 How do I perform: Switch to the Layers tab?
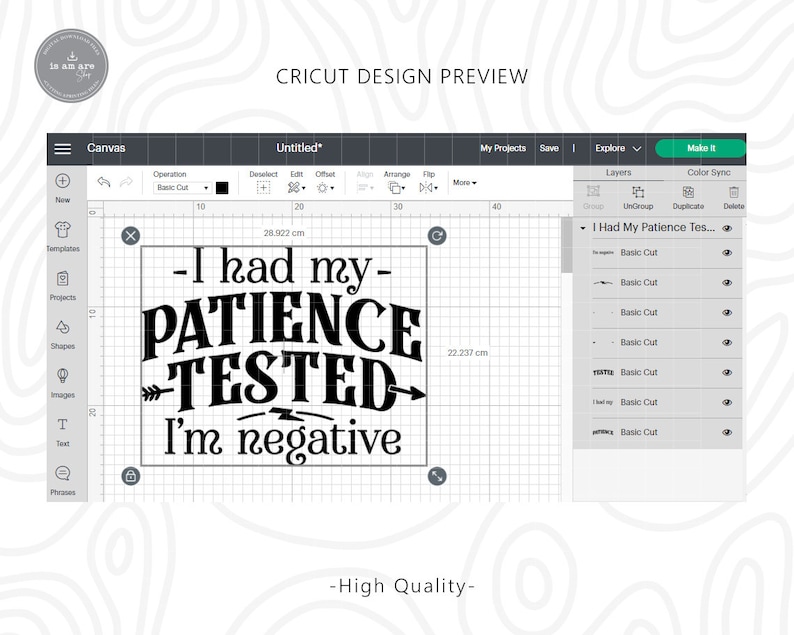click(618, 172)
